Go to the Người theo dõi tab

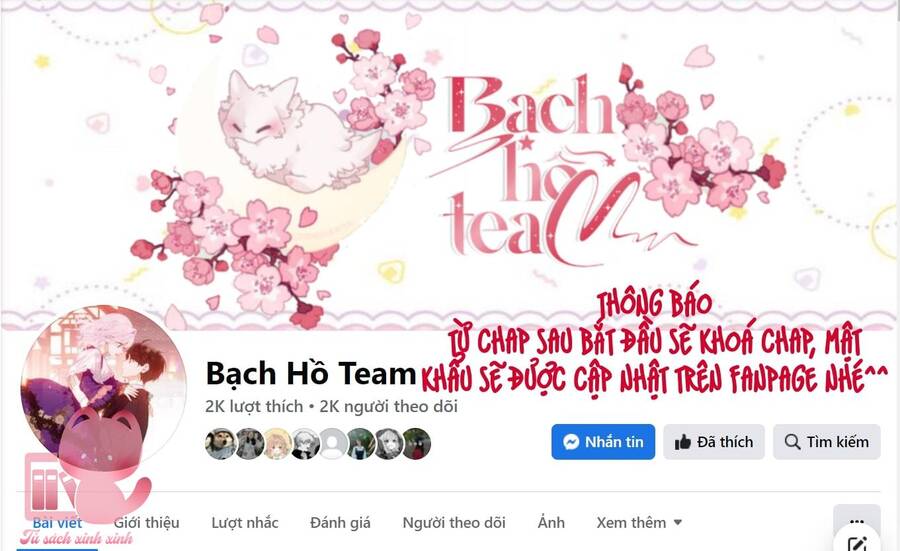click(x=454, y=523)
